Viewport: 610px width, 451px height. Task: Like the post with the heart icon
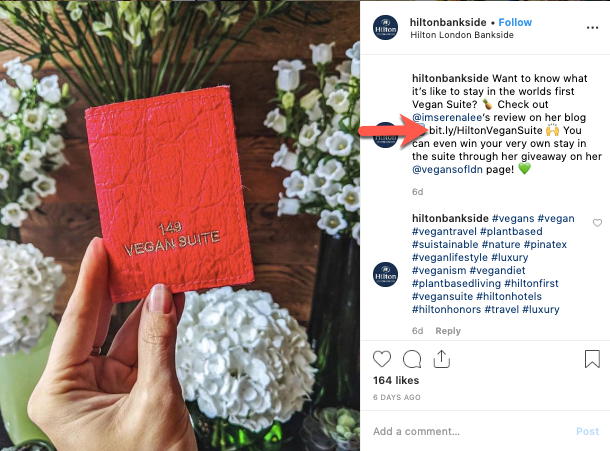(x=382, y=359)
